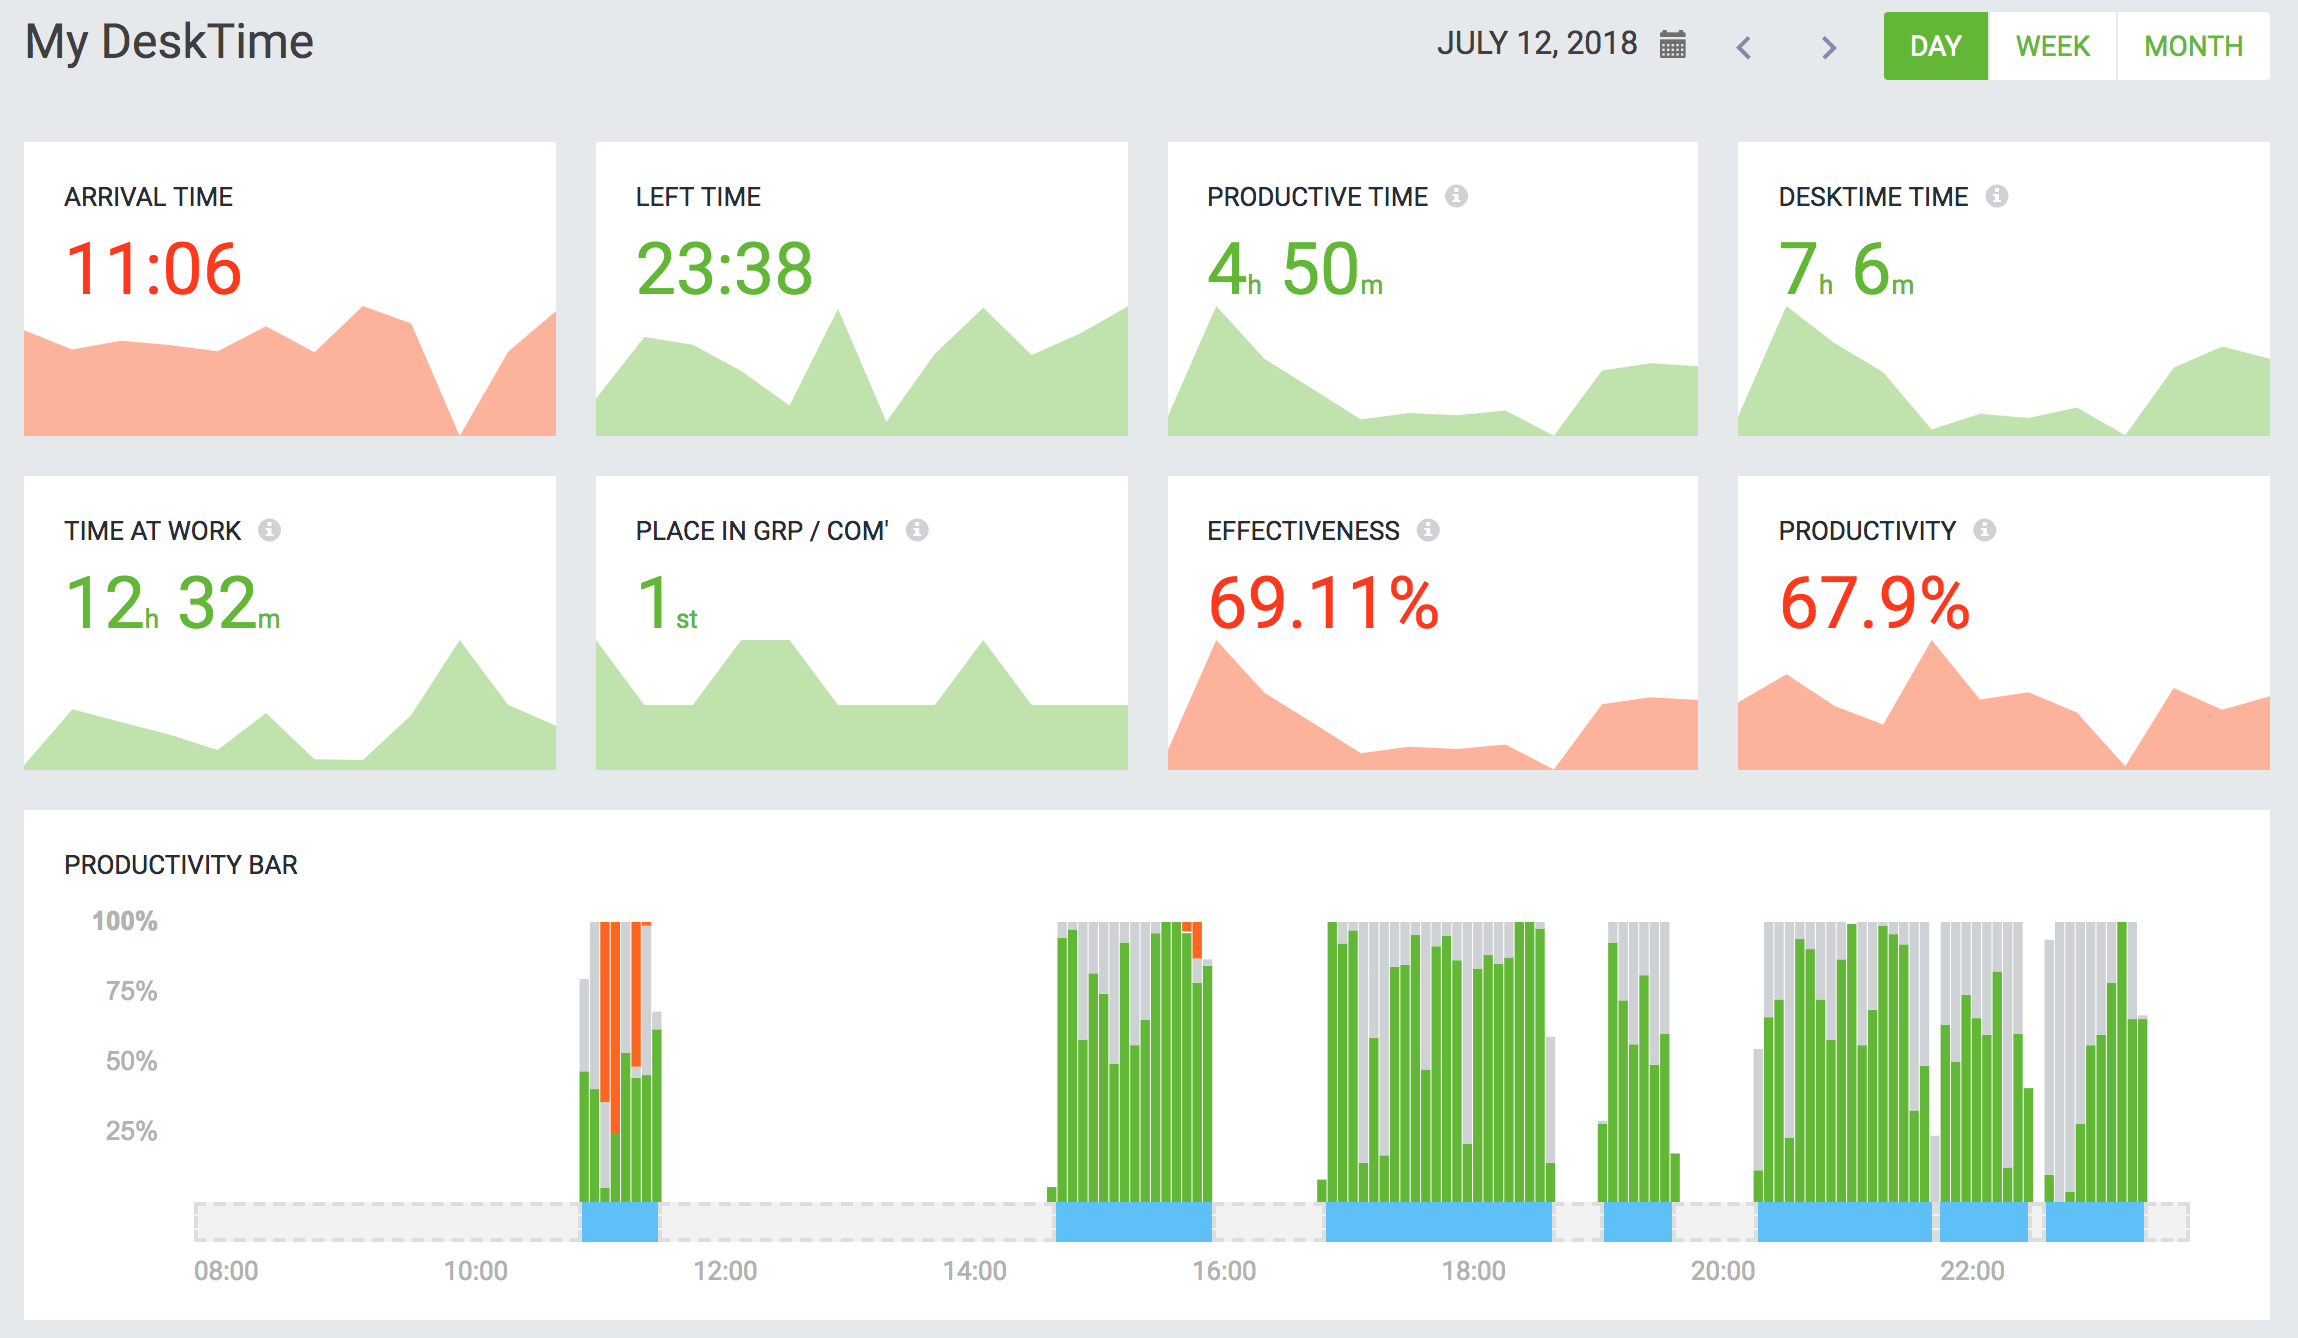This screenshot has height=1338, width=2298.
Task: Click the JULY 12, 2018 date label
Action: click(x=1537, y=44)
